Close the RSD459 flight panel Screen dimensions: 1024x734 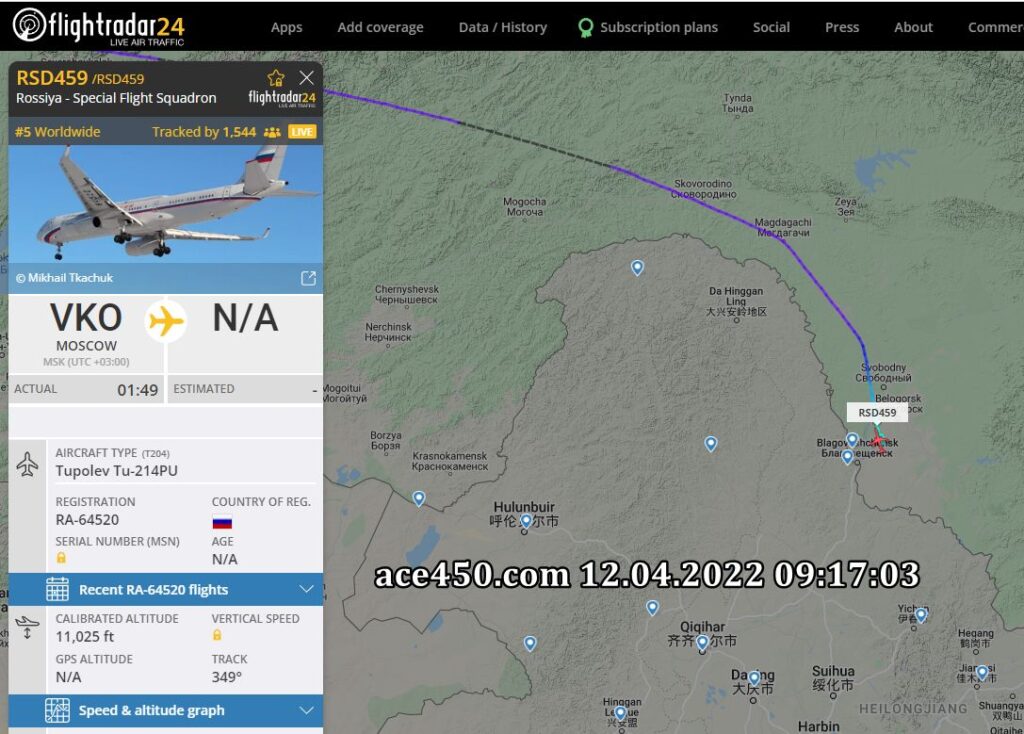(x=306, y=78)
